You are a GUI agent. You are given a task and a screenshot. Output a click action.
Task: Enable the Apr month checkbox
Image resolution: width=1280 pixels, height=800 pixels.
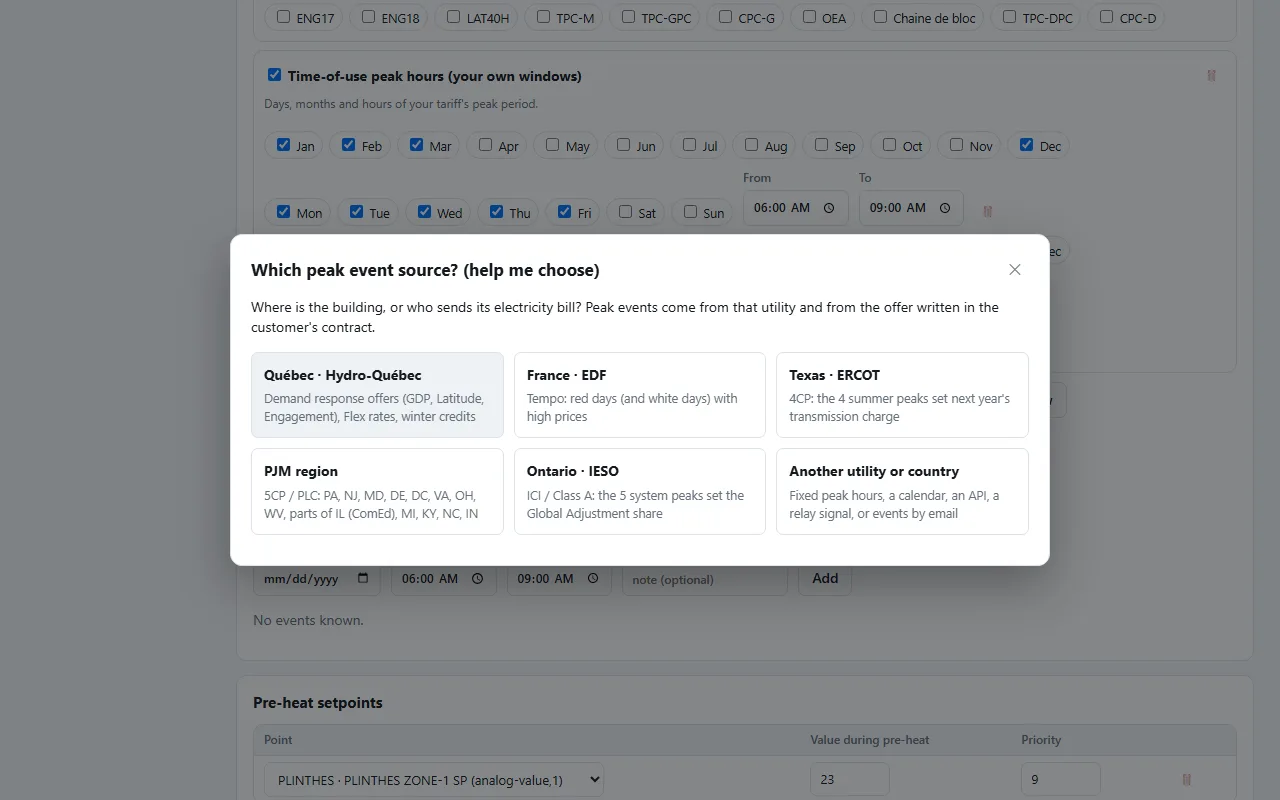tap(485, 145)
